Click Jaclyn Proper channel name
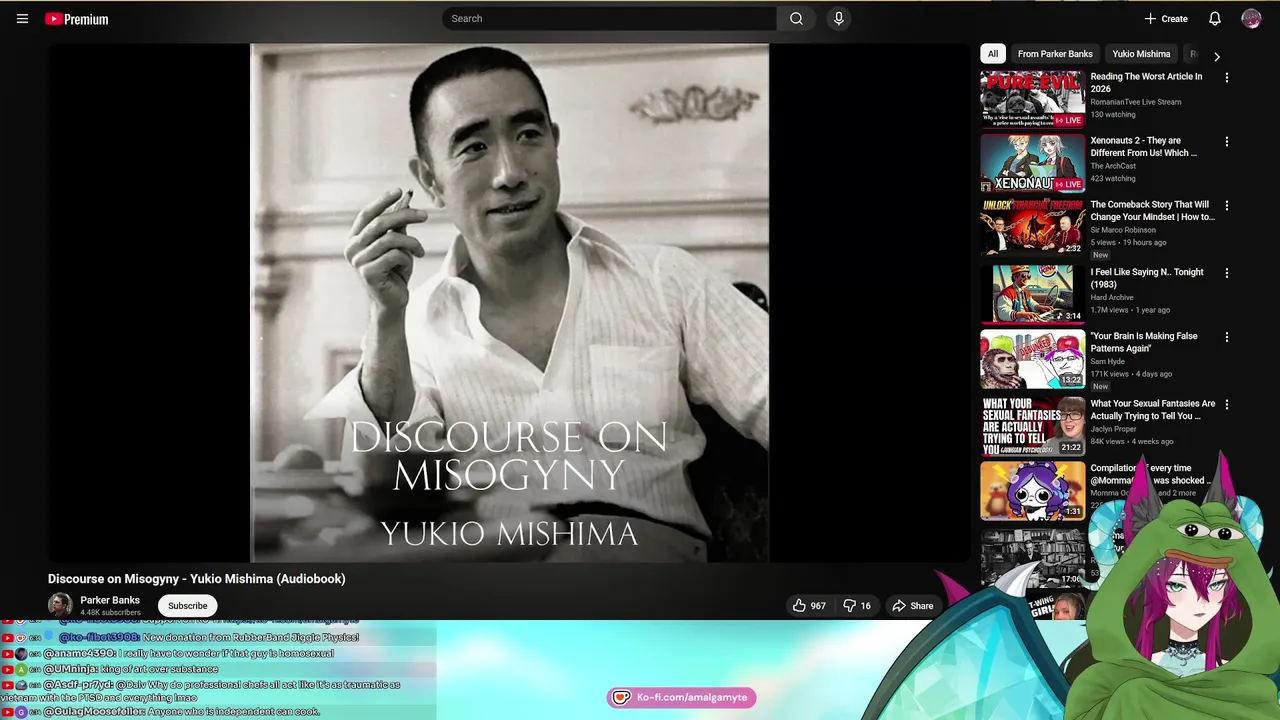Screen dimensions: 1280x720 pyautogui.click(x=1114, y=429)
